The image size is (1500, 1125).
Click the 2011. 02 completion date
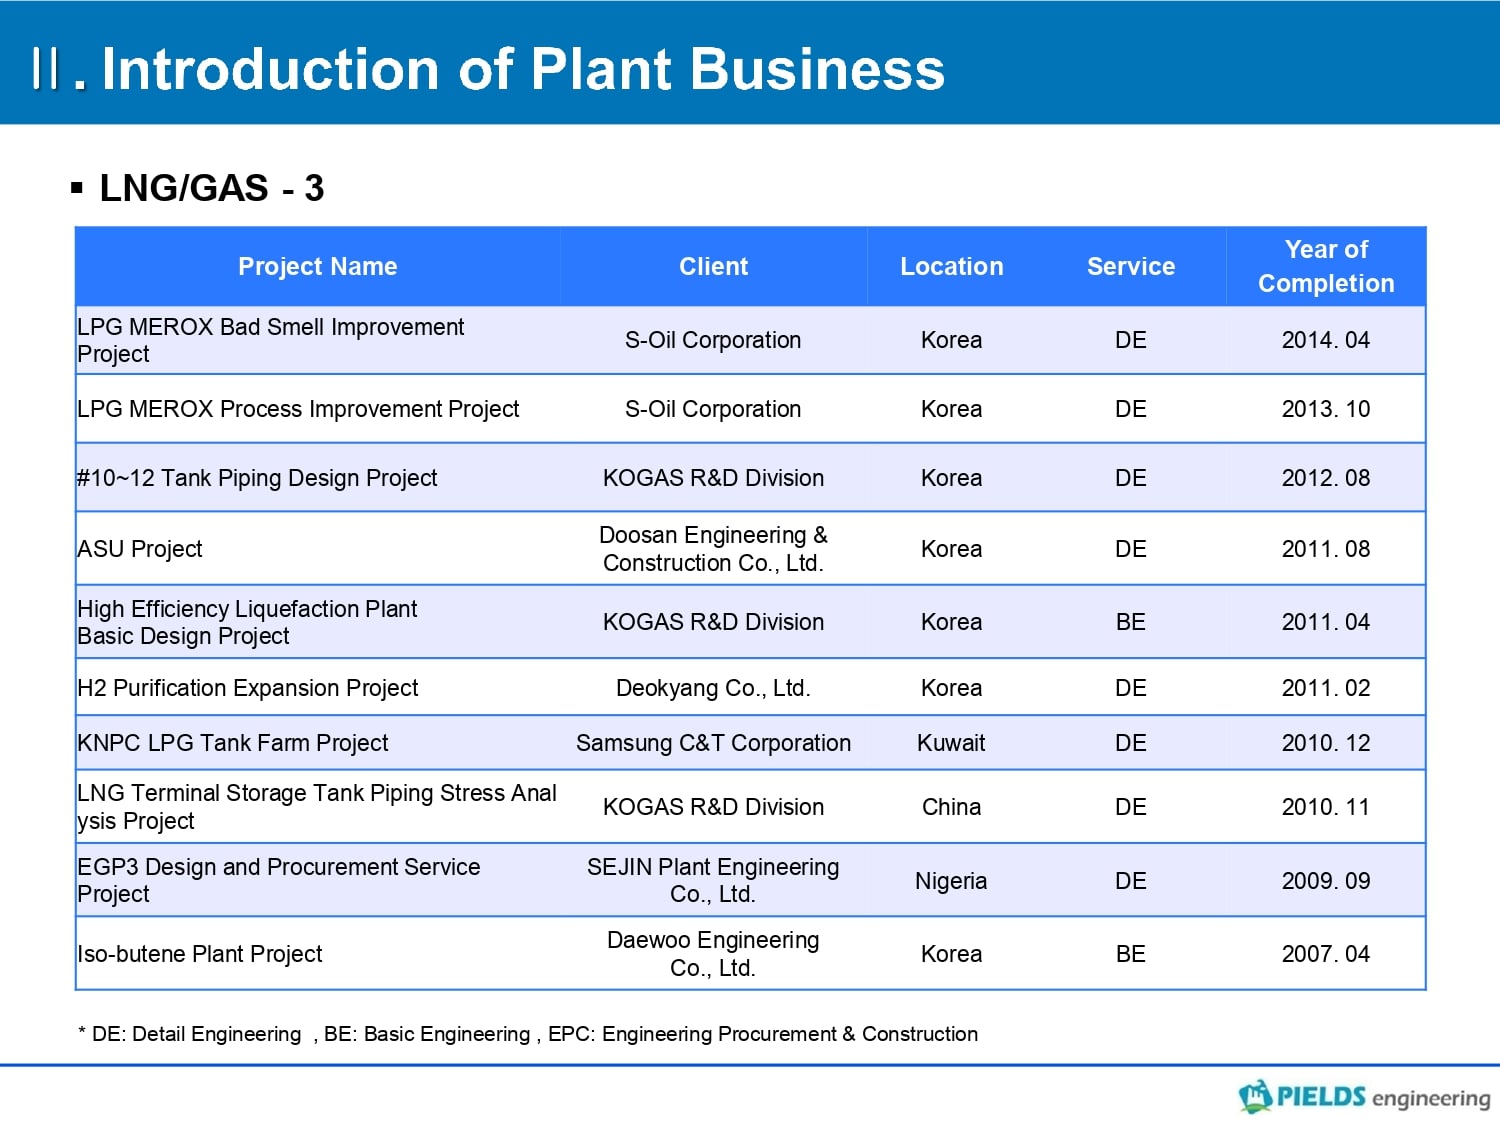tap(1326, 688)
